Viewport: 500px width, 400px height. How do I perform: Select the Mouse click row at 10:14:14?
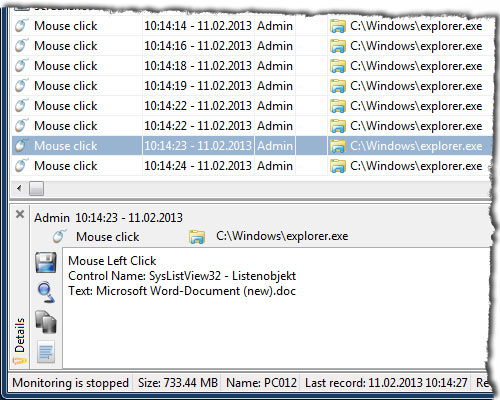(x=252, y=26)
